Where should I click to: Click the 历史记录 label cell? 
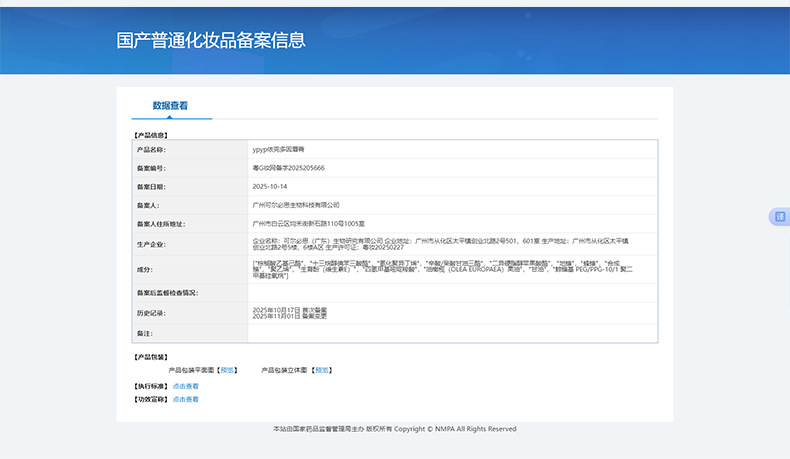point(190,313)
